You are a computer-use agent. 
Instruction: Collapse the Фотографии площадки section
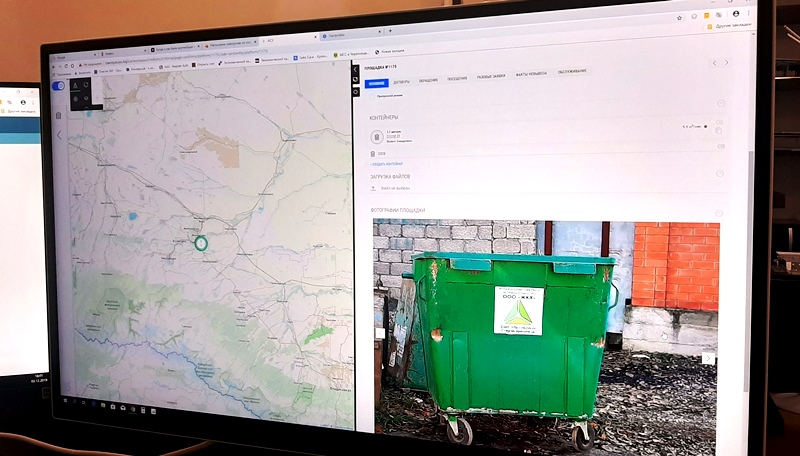[x=719, y=213]
